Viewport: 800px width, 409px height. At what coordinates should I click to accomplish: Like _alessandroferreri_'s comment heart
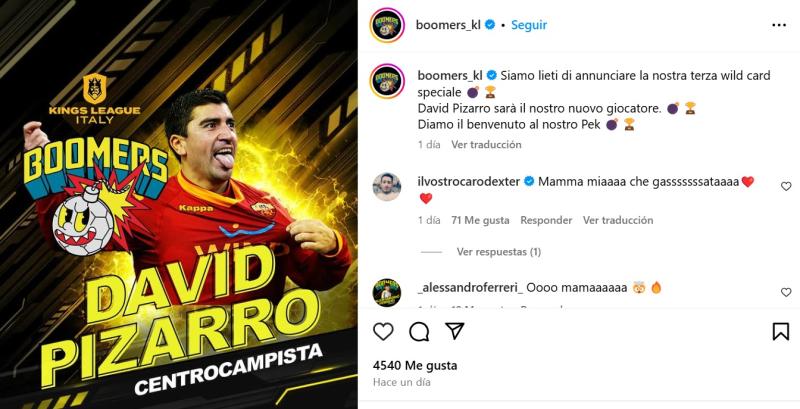786,292
